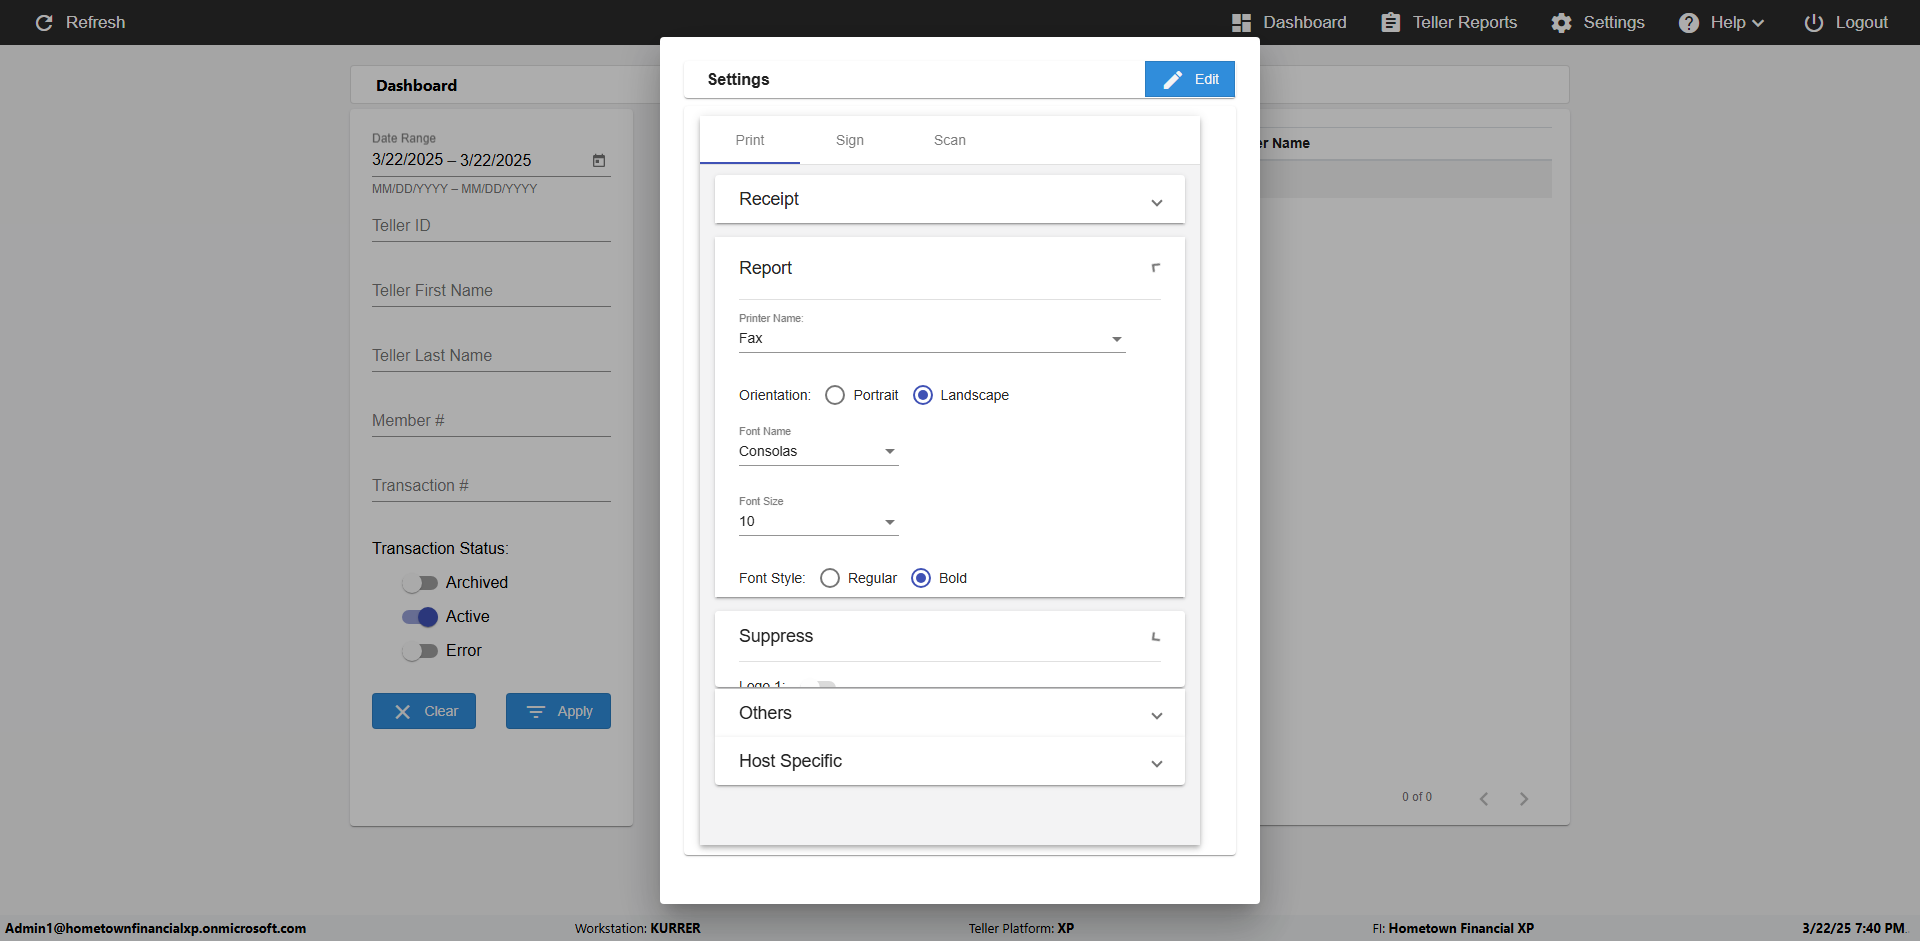Image resolution: width=1920 pixels, height=941 pixels.
Task: Click the Apply filter button
Action: [558, 711]
